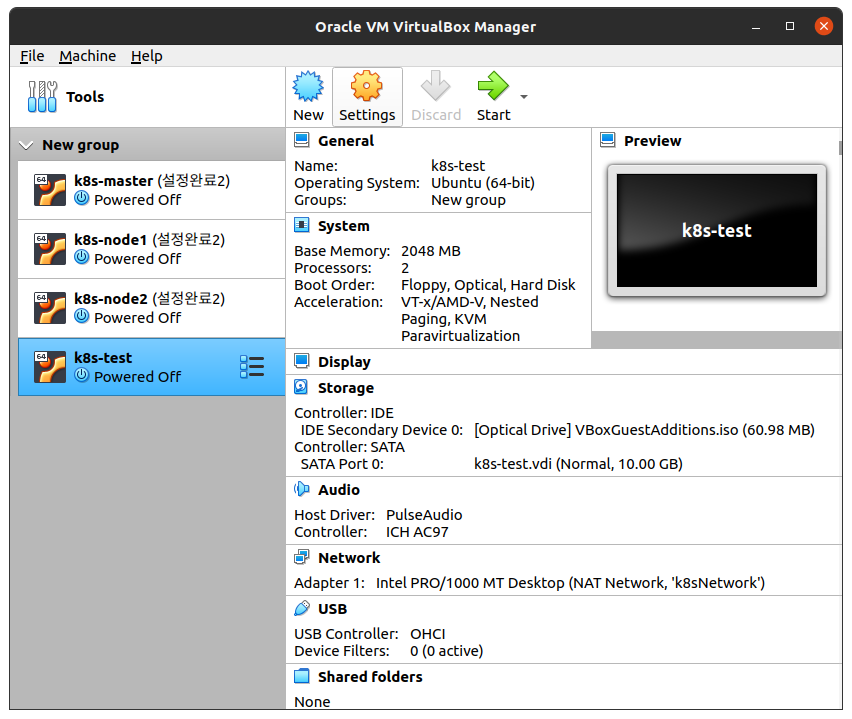Screen dimensions: 852x719
Task: Close the VirtualBox Manager window
Action: pos(824,26)
